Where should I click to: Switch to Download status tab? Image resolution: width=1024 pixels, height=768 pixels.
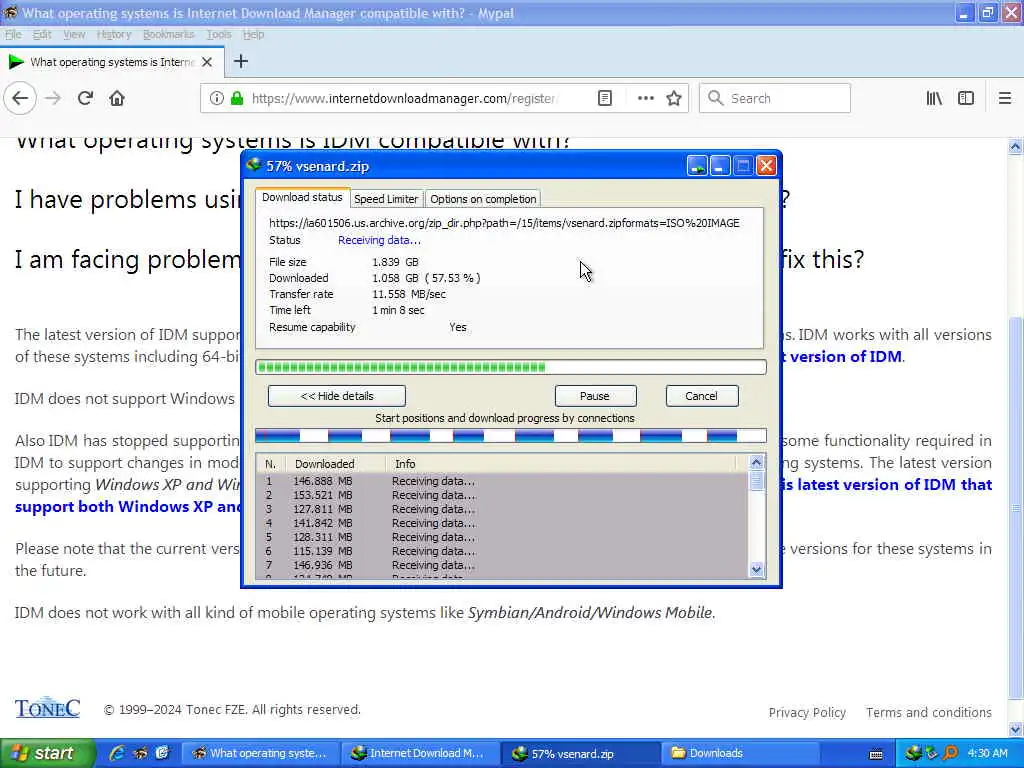coord(302,197)
